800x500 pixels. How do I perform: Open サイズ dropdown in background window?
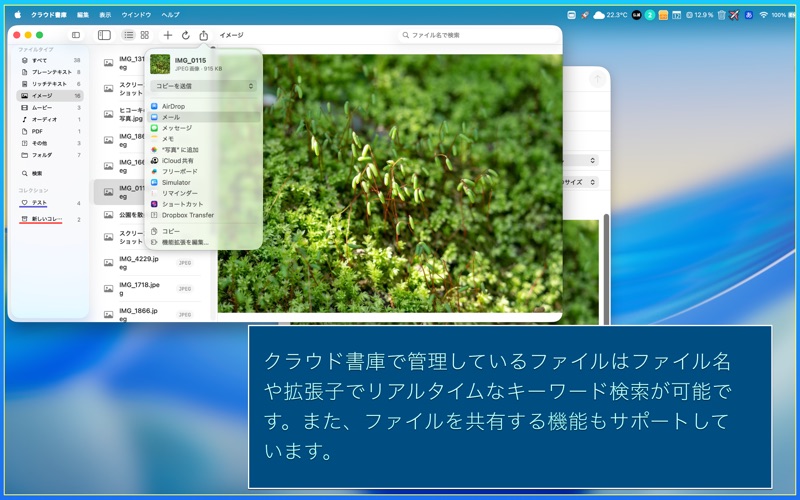[580, 182]
